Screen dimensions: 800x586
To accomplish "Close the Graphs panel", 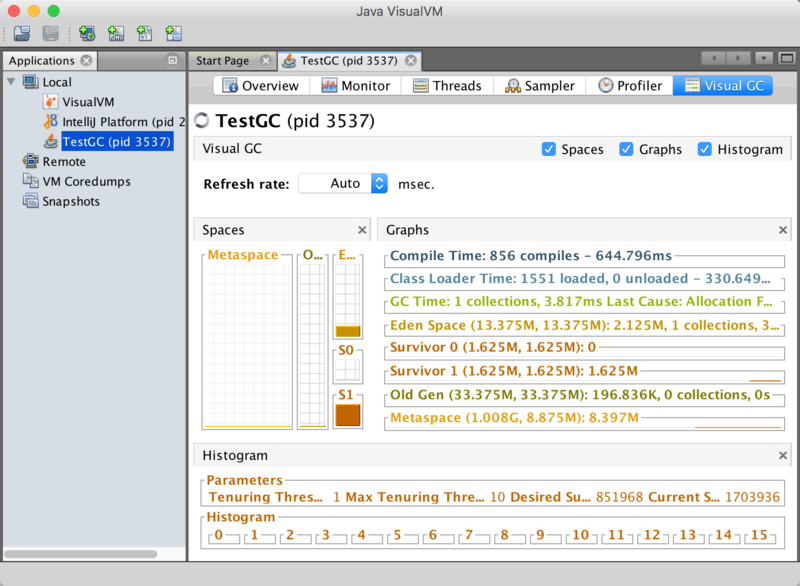I will pos(783,230).
